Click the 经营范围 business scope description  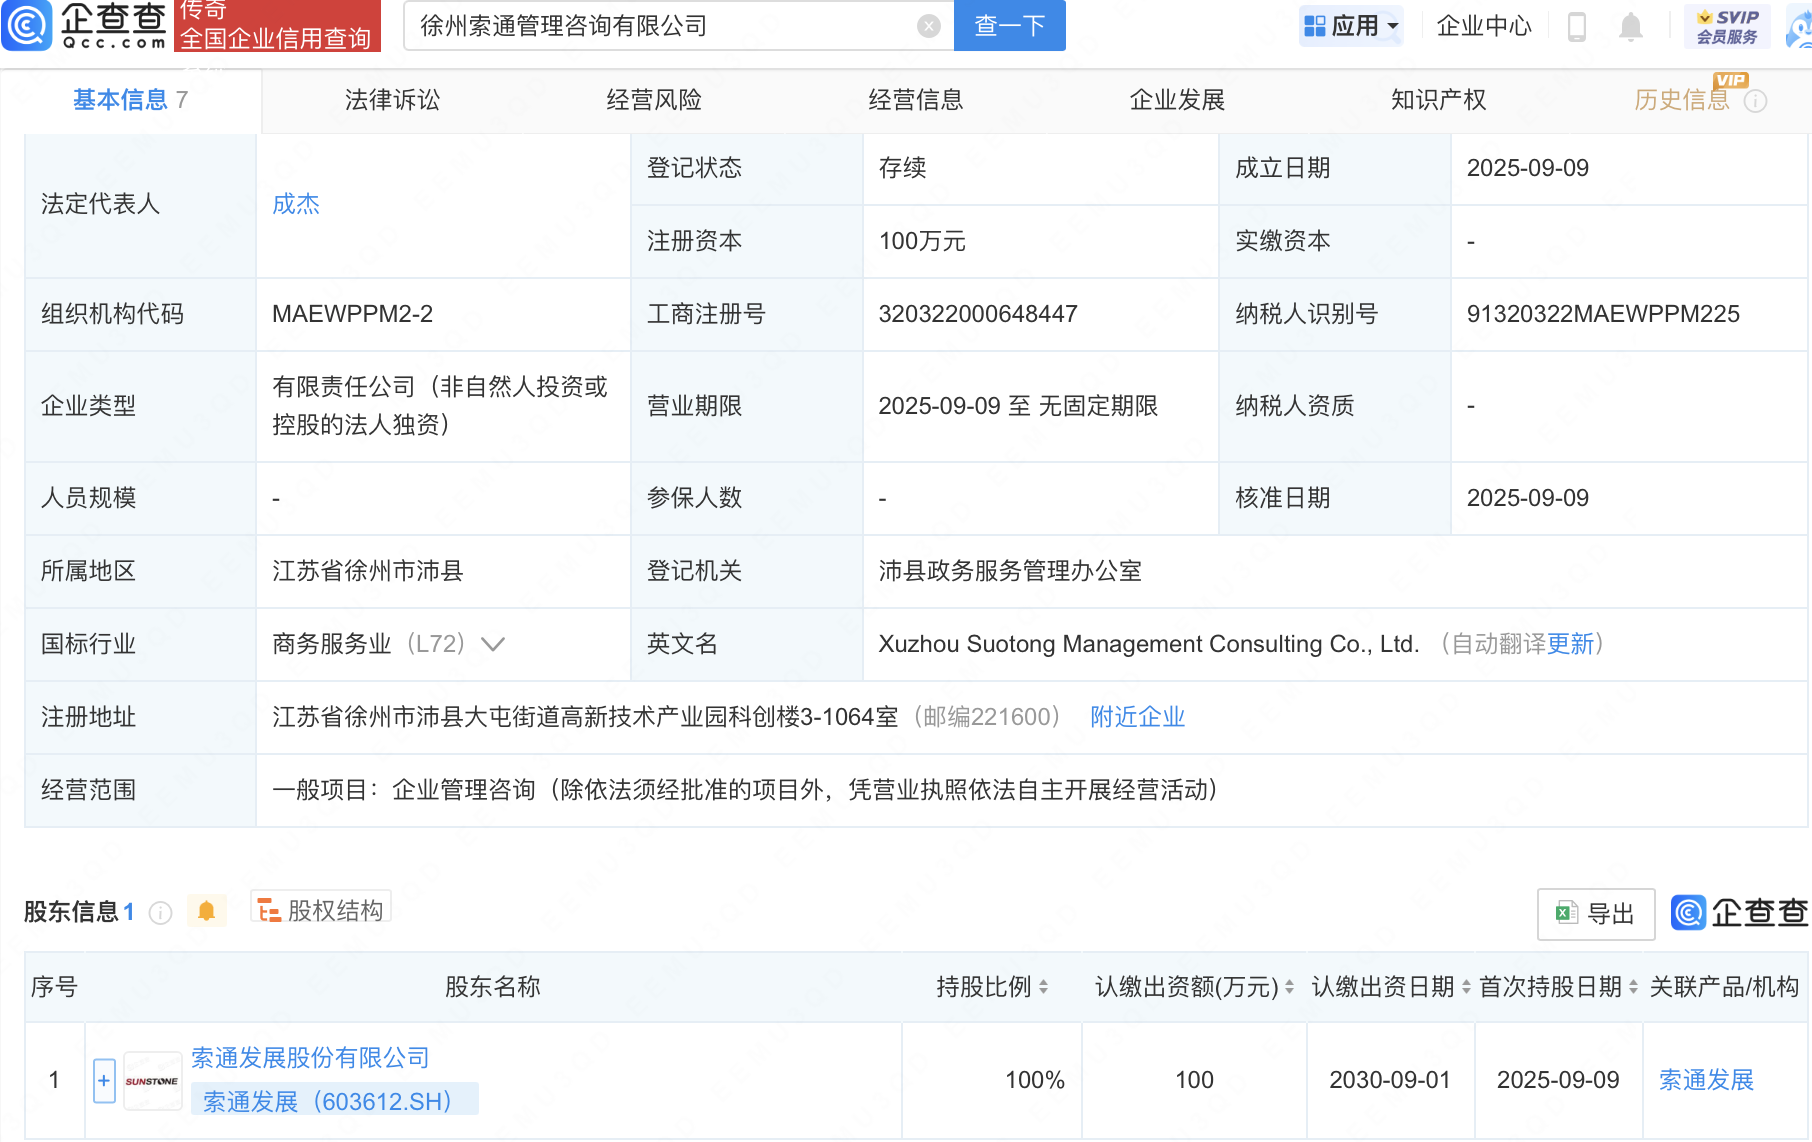pos(745,790)
